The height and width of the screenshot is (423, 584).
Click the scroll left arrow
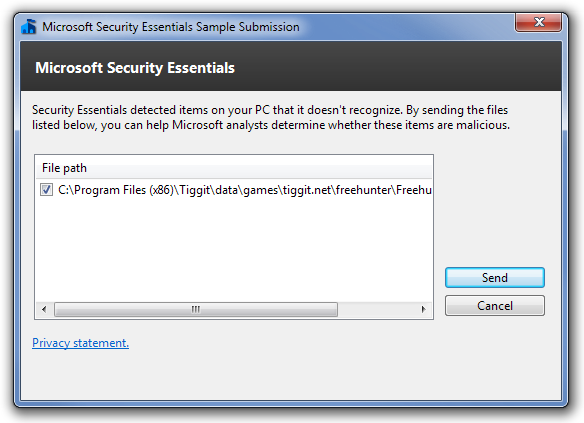44,309
